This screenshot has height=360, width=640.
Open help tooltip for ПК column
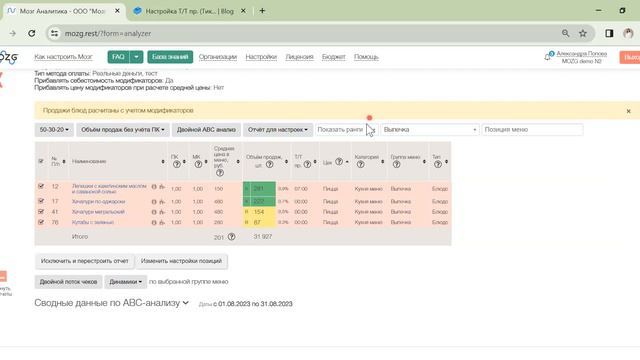[176, 164]
